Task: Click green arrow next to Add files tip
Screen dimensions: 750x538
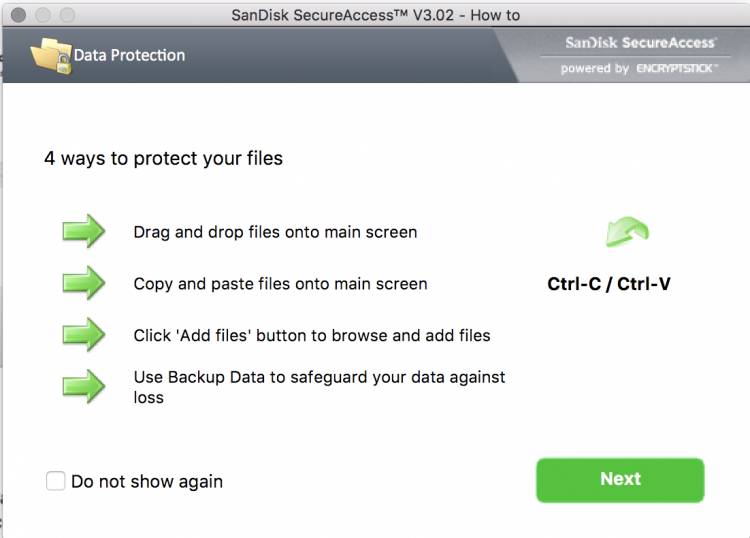Action: coord(84,334)
